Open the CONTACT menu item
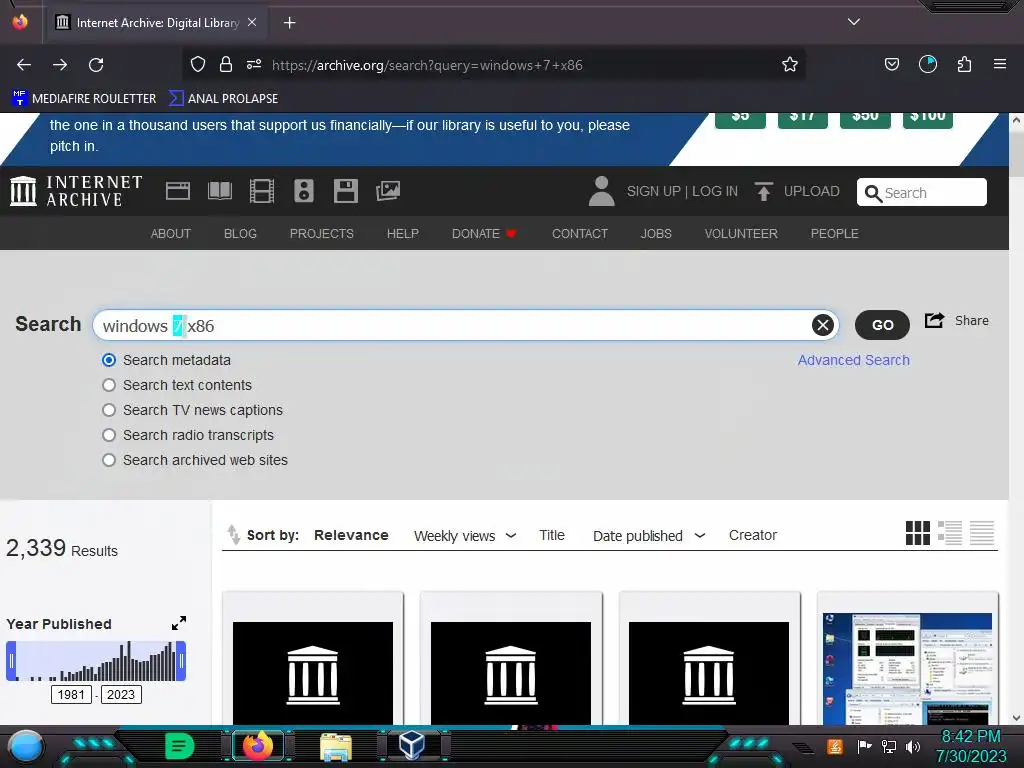 pyautogui.click(x=580, y=233)
